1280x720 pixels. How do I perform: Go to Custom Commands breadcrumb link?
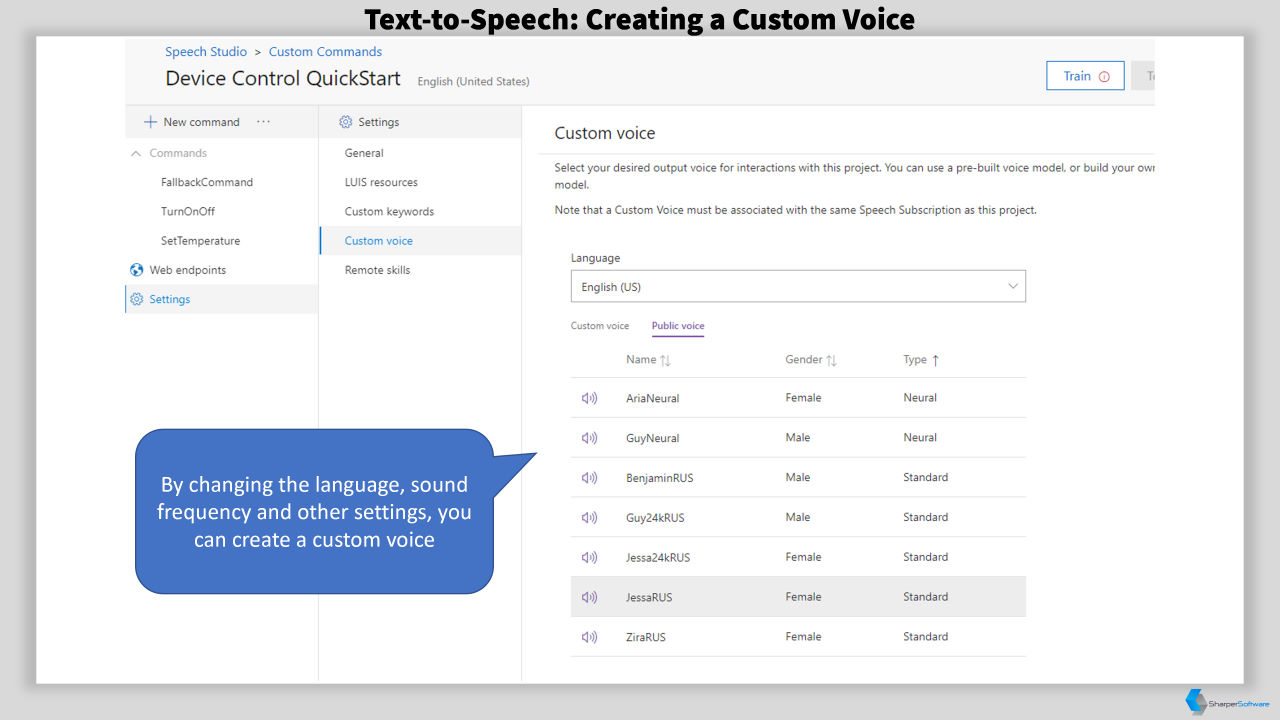325,52
